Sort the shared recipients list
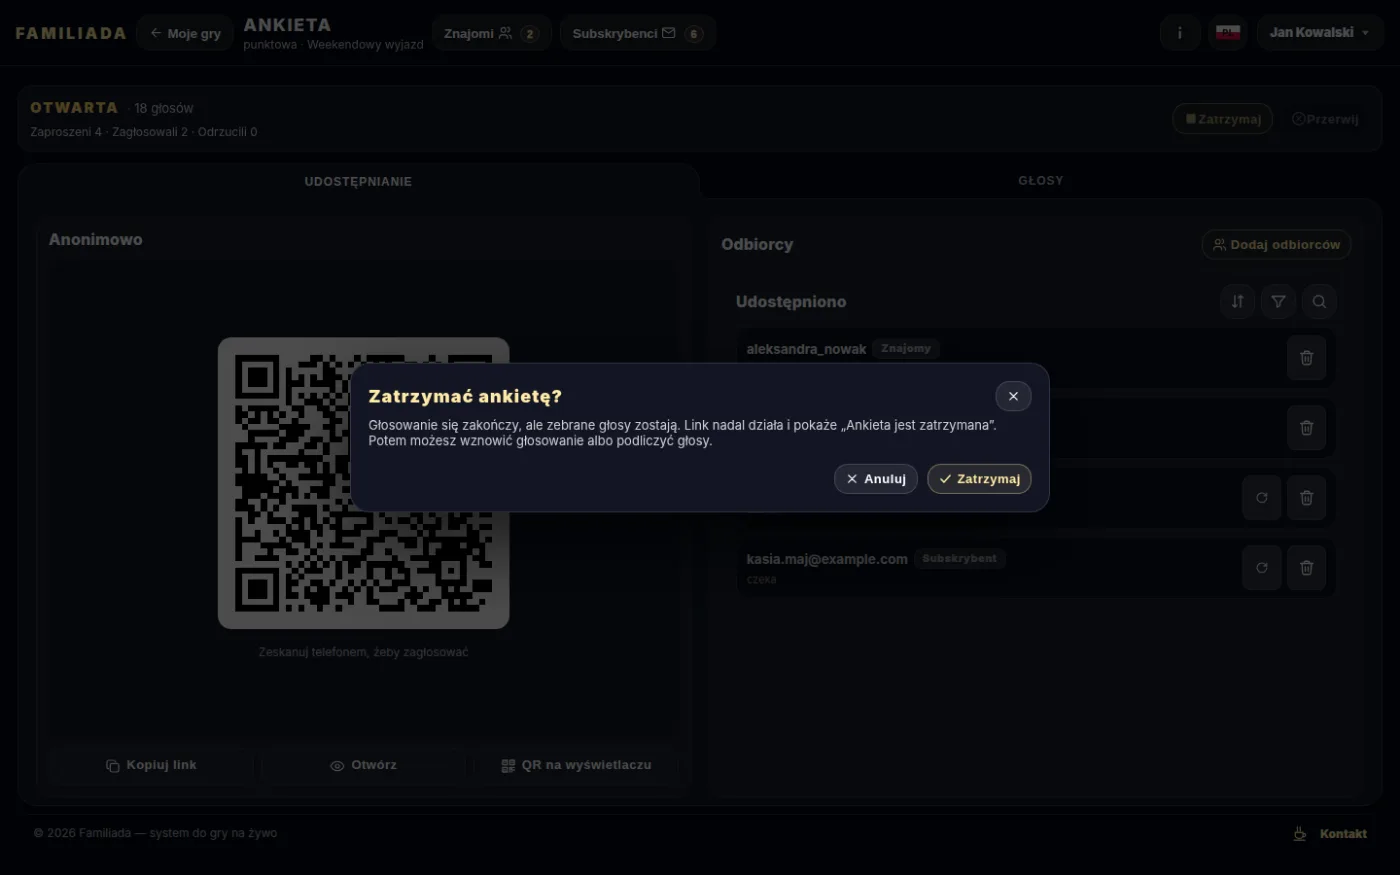The image size is (1400, 875). click(1238, 301)
